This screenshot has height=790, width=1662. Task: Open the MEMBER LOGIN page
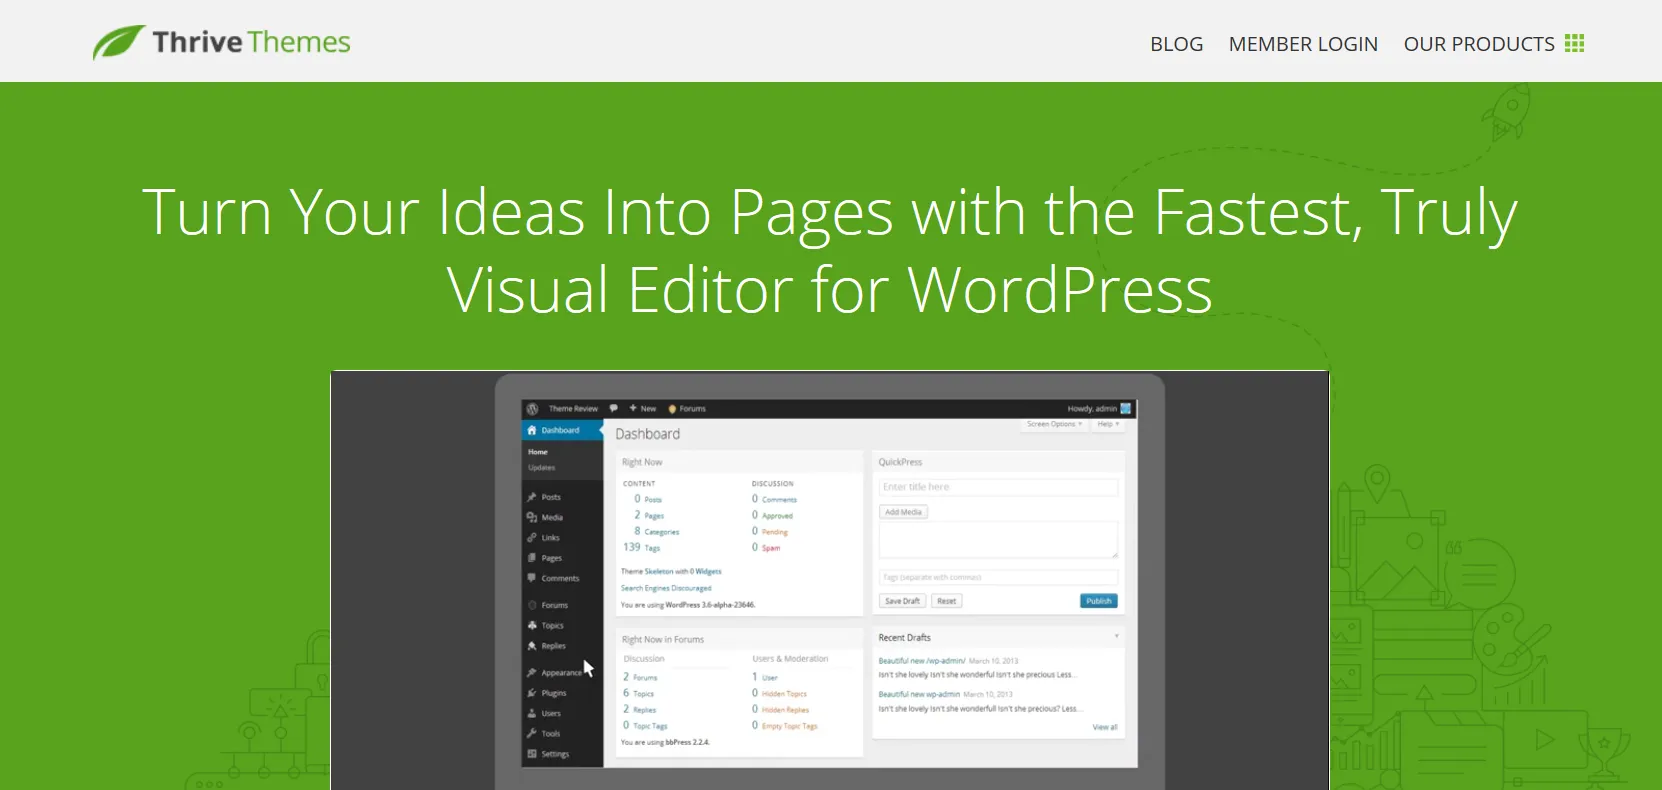tap(1303, 44)
